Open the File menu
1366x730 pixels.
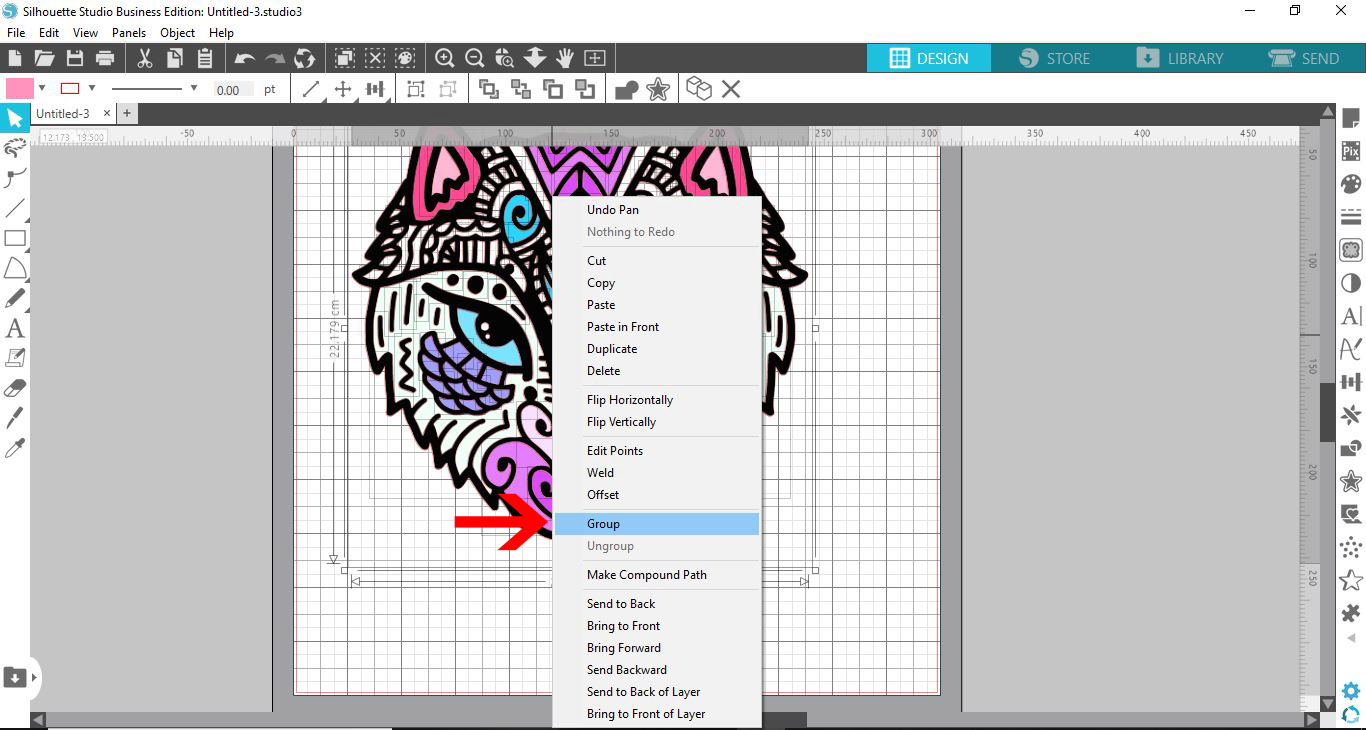[x=16, y=33]
